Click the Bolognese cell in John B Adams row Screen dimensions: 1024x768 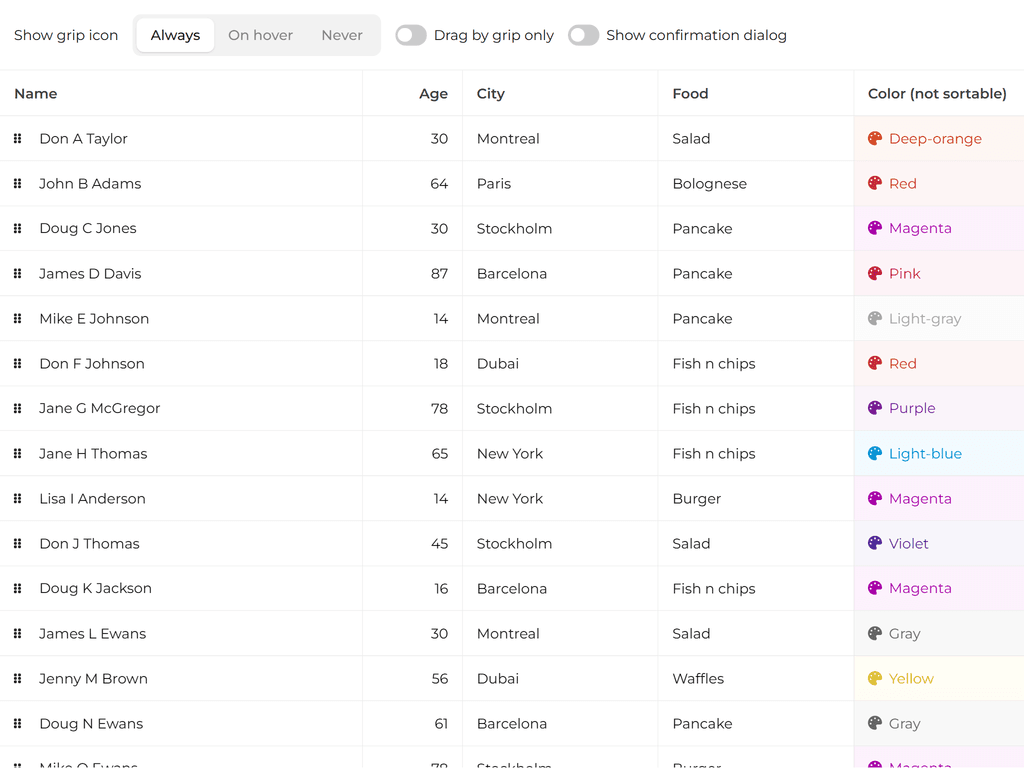(x=709, y=184)
